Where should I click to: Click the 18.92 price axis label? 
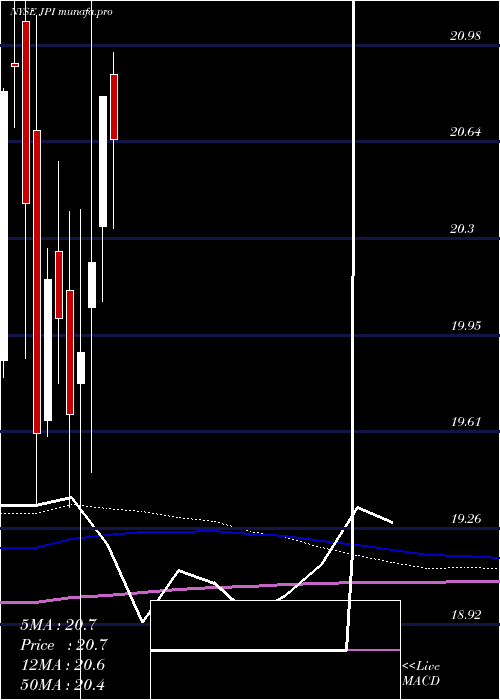(466, 615)
